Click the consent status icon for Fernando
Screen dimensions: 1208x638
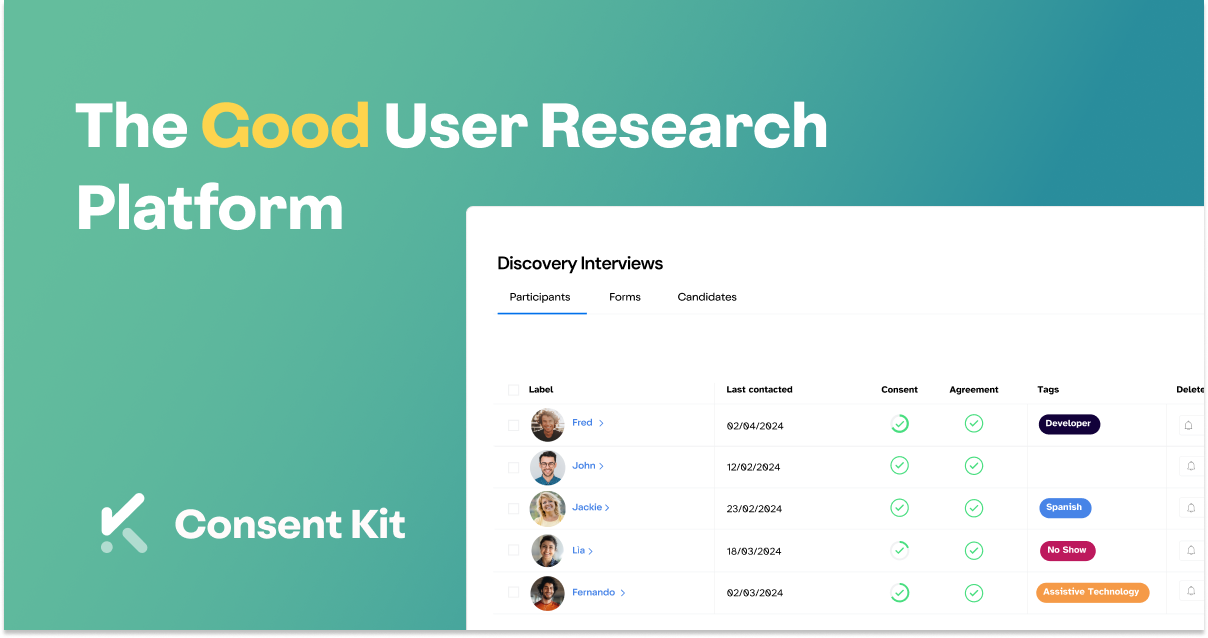point(899,593)
